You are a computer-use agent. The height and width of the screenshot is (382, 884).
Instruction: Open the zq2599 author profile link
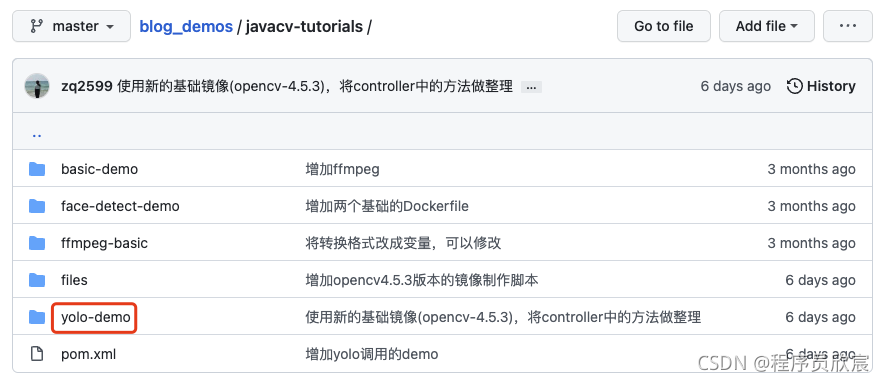87,86
